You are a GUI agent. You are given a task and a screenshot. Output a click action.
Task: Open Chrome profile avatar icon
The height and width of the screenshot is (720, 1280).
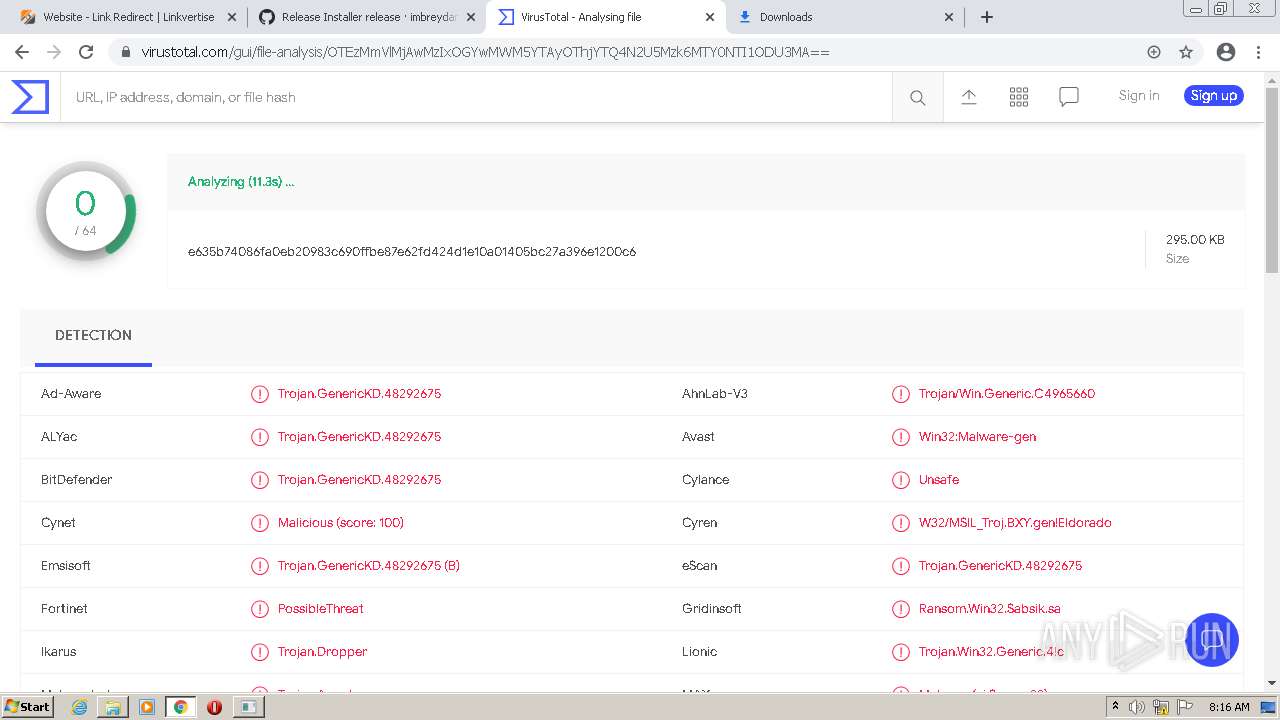(1225, 52)
